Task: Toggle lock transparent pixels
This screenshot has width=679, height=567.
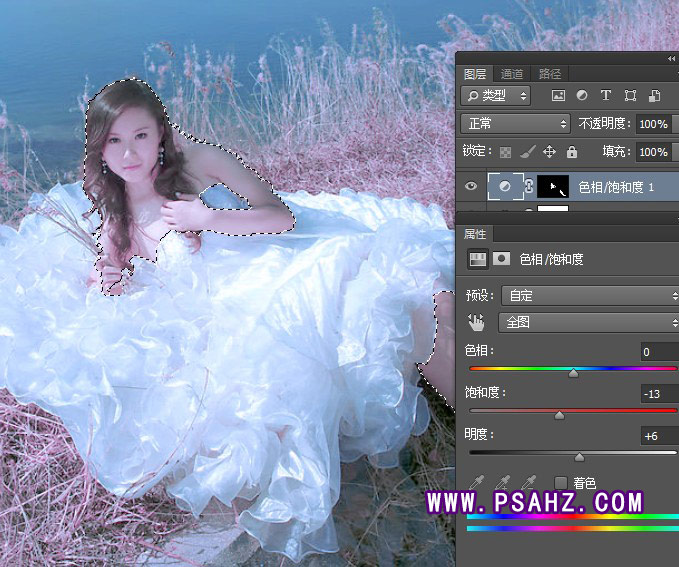Action: click(x=505, y=152)
